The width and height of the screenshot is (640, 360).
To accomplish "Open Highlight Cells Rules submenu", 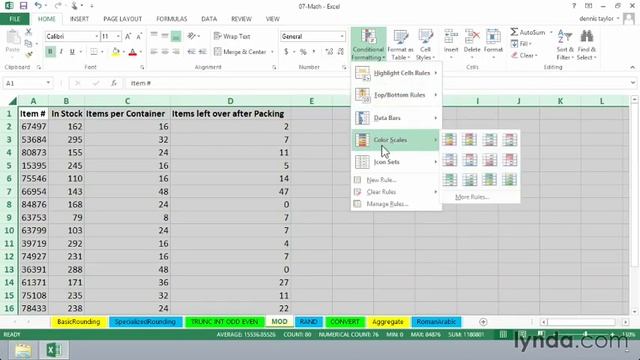I will click(396, 73).
